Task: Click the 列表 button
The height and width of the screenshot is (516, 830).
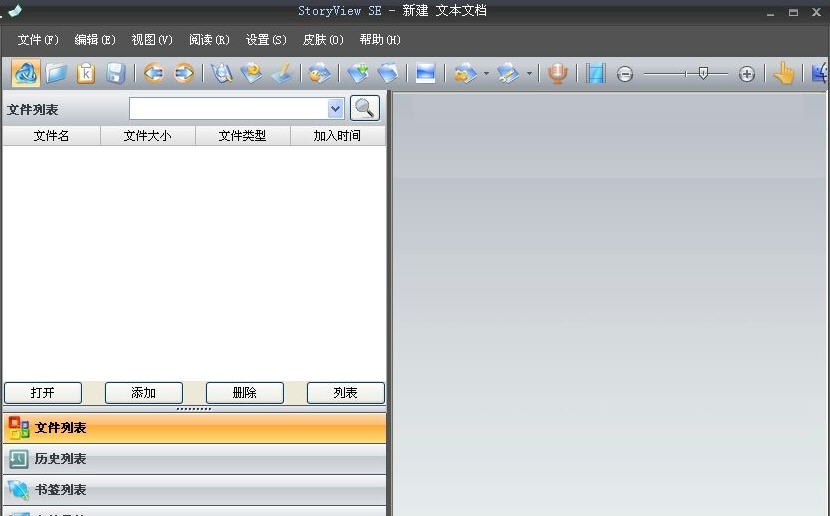Action: coord(346,393)
